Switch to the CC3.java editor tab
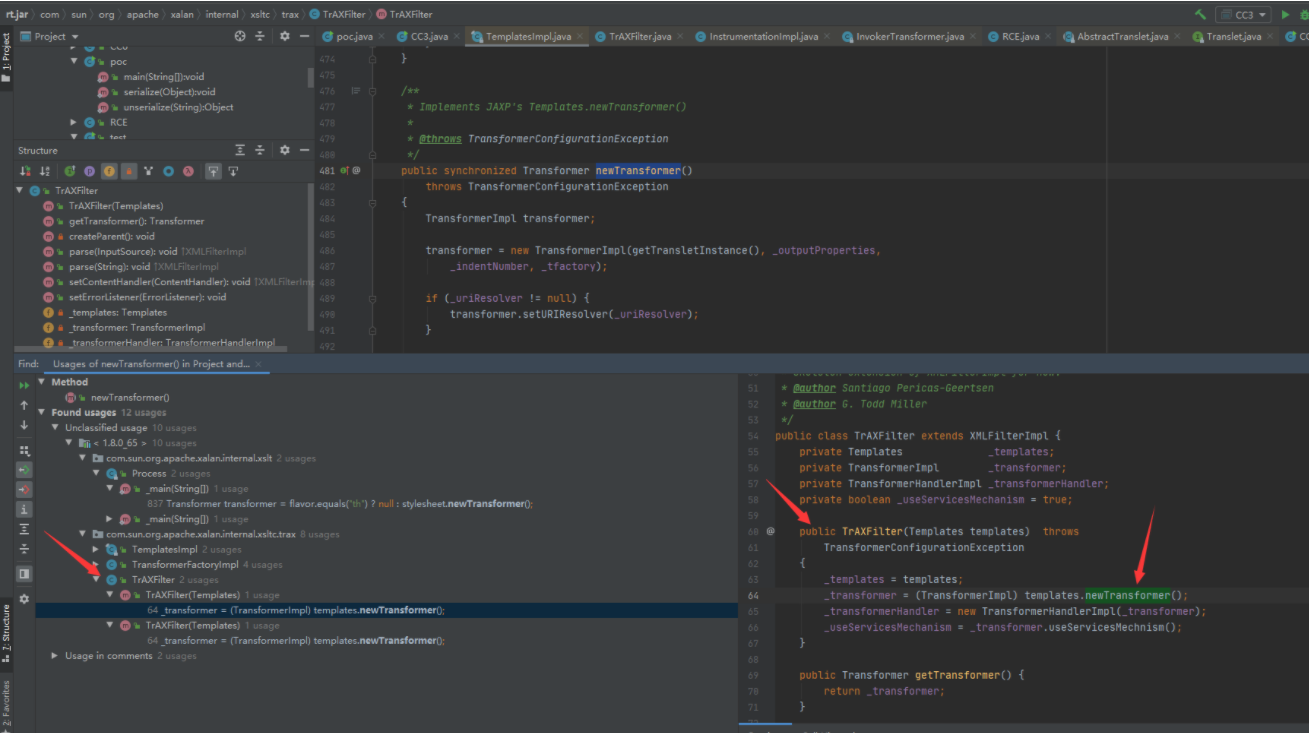 click(429, 36)
